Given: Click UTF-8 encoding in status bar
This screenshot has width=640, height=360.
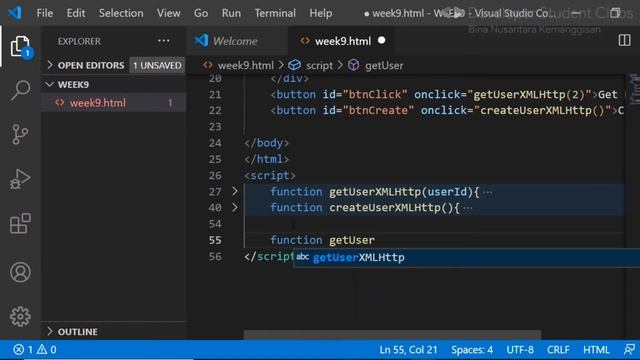Looking at the screenshot, I should click(520, 350).
